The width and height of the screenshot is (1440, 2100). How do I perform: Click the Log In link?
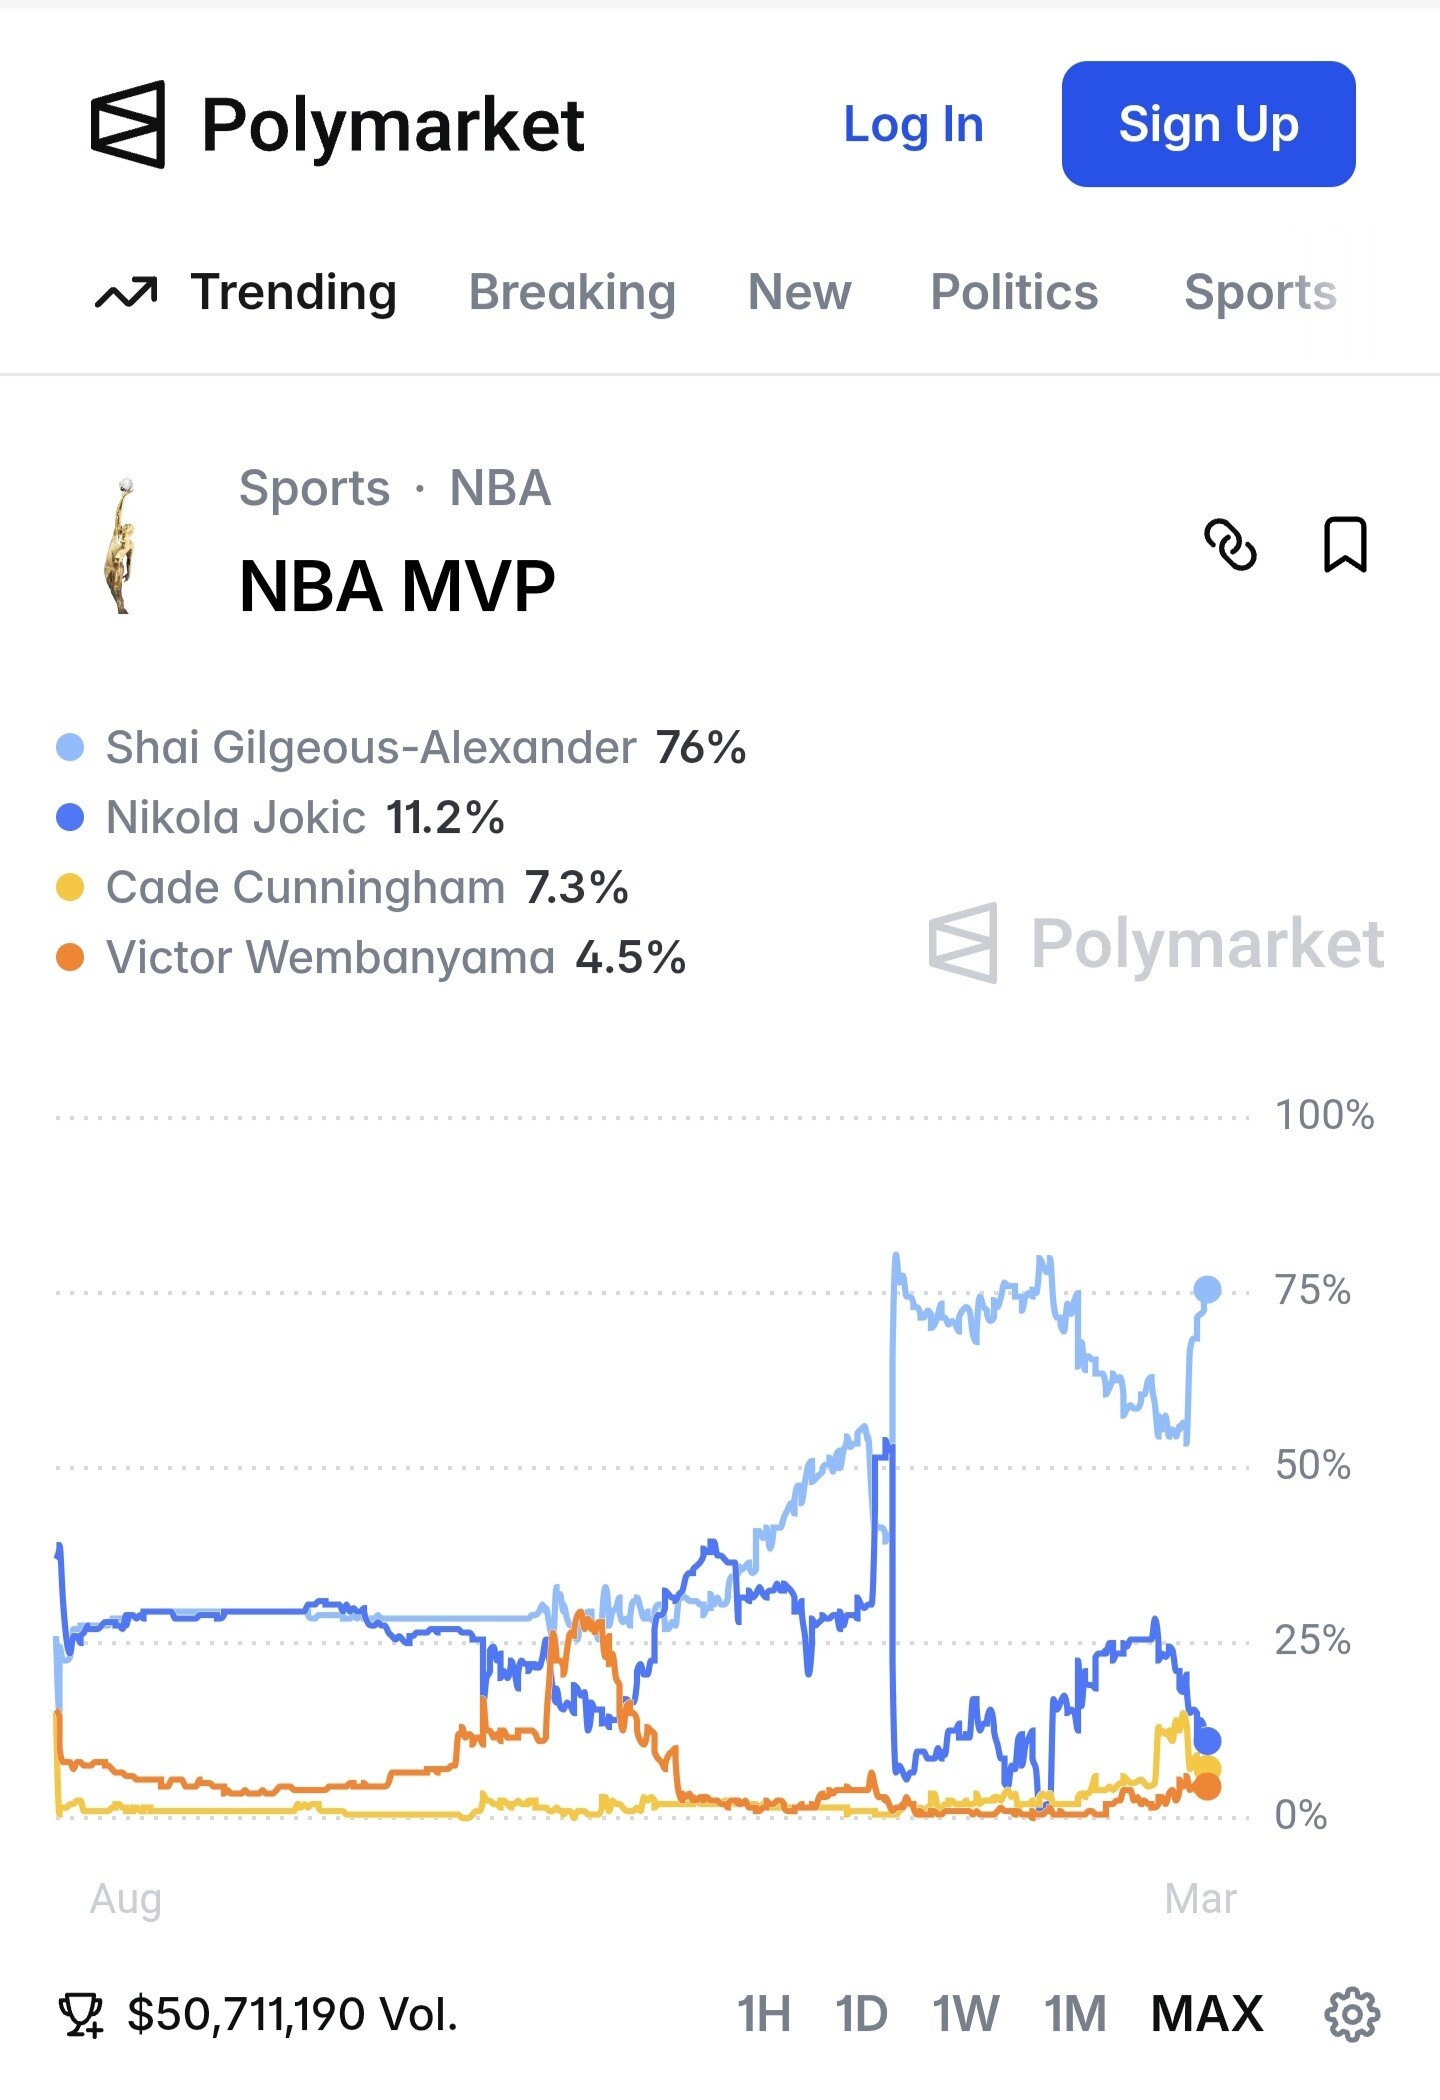click(x=913, y=125)
